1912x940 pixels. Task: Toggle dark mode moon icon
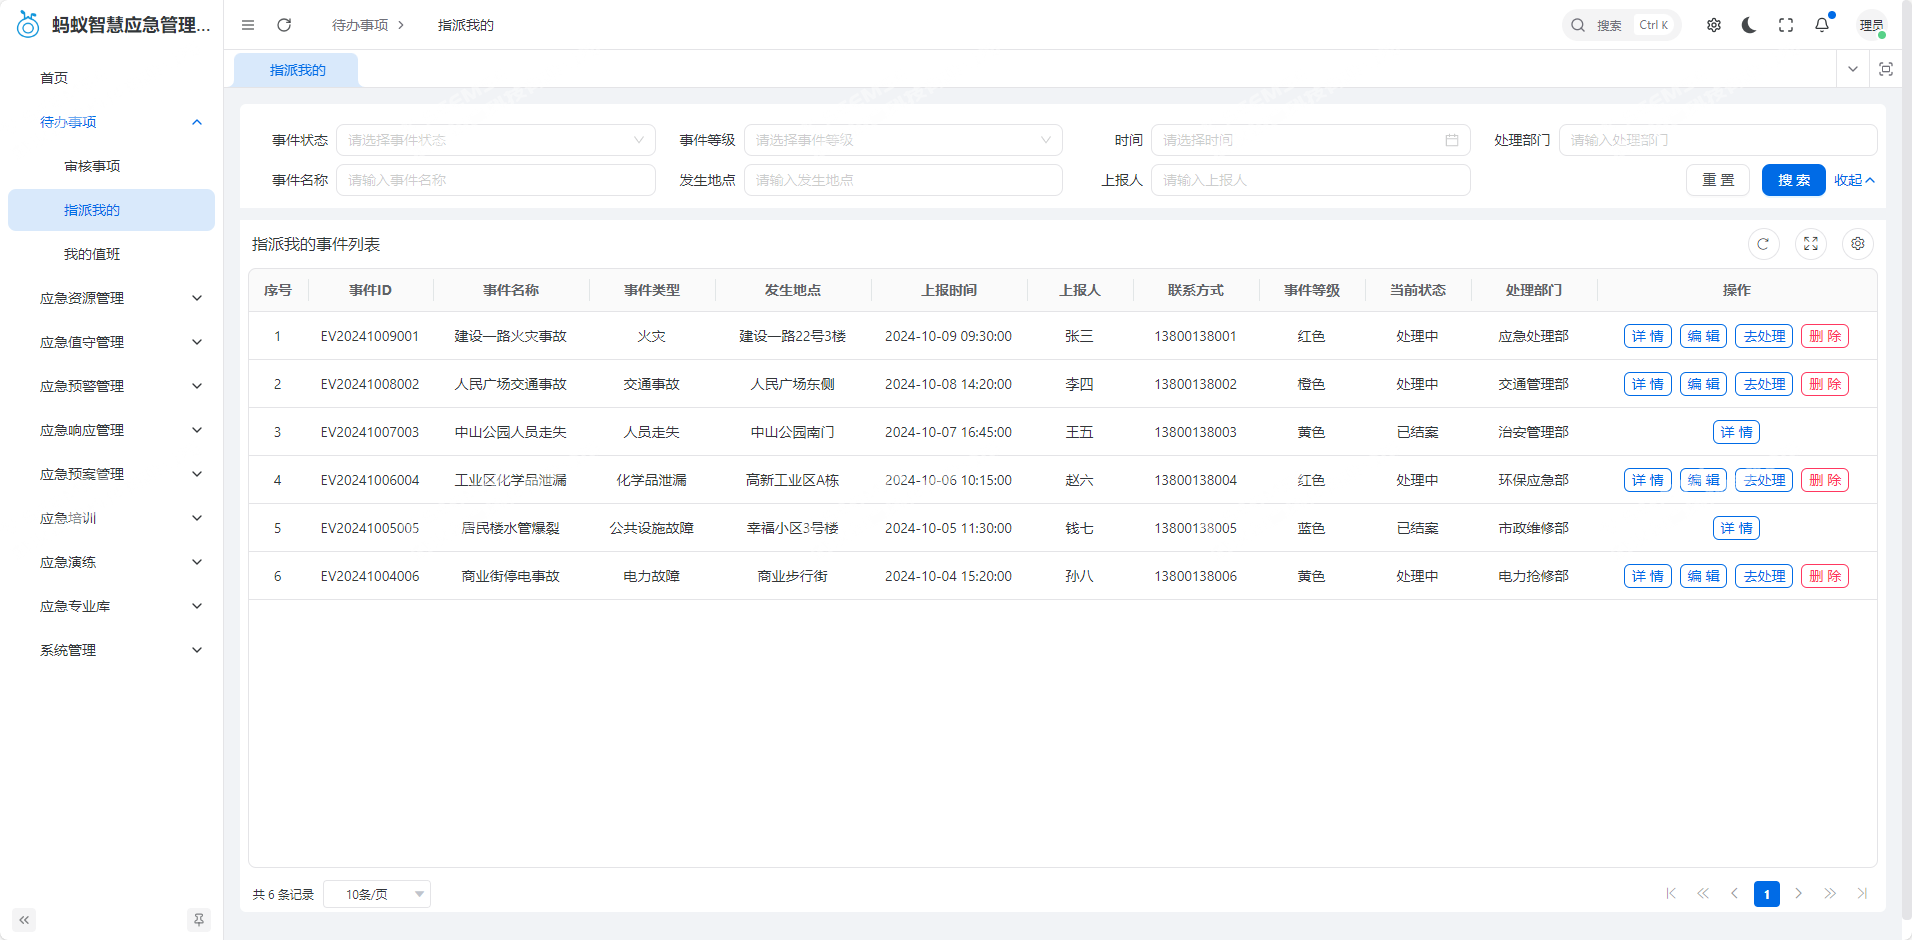pyautogui.click(x=1749, y=25)
